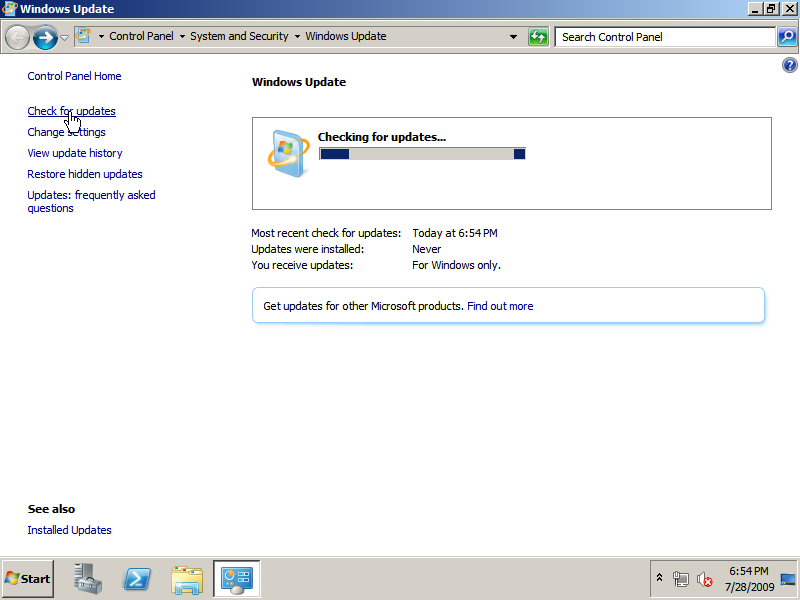This screenshot has width=800, height=600.
Task: Click the blue search magnifier button
Action: coord(787,37)
